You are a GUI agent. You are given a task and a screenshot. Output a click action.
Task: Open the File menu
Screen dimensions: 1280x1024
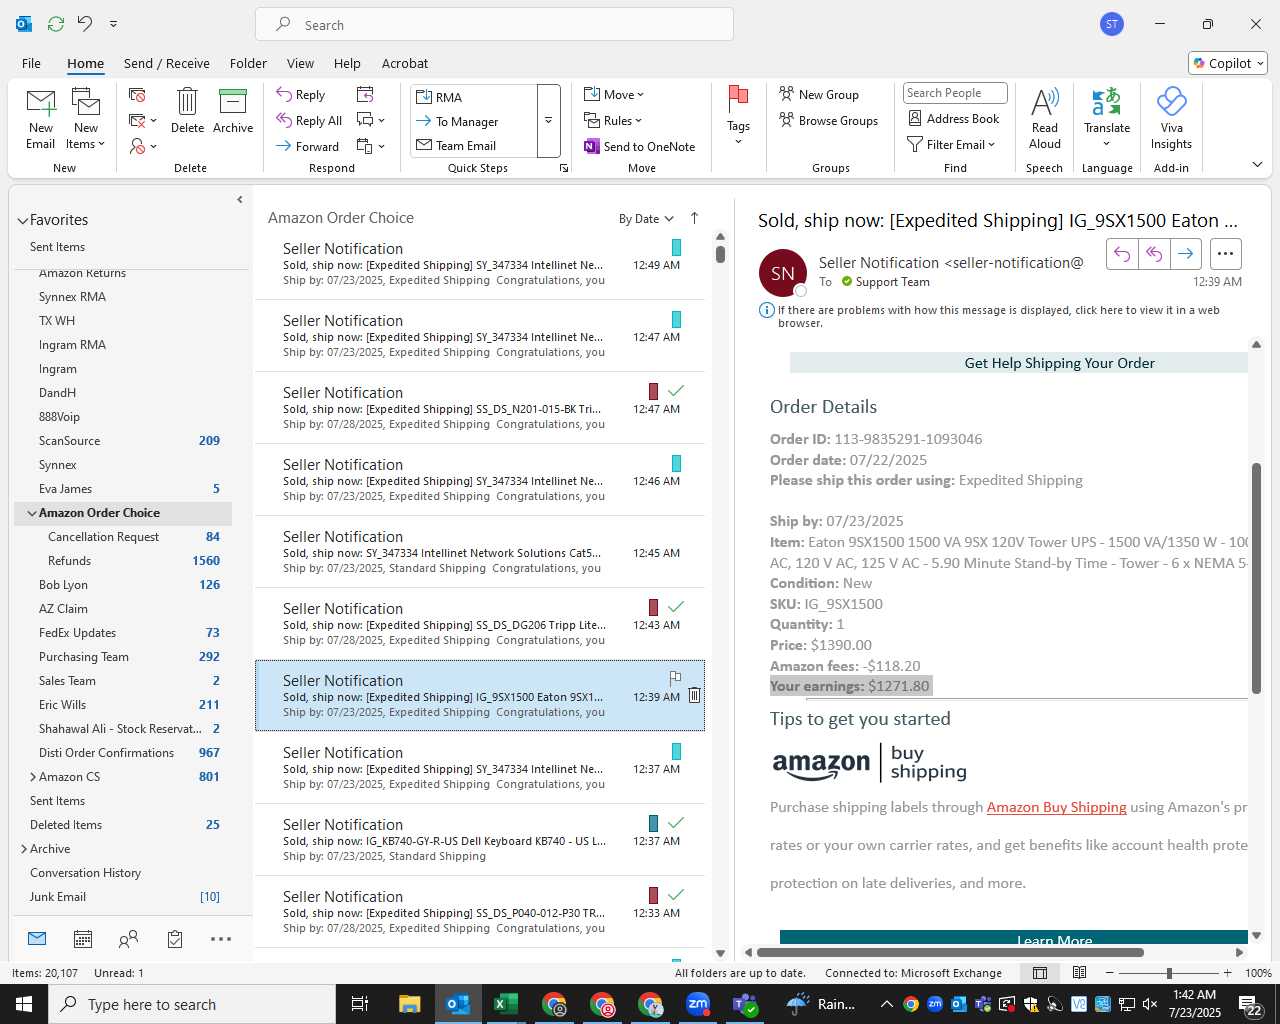pos(31,63)
